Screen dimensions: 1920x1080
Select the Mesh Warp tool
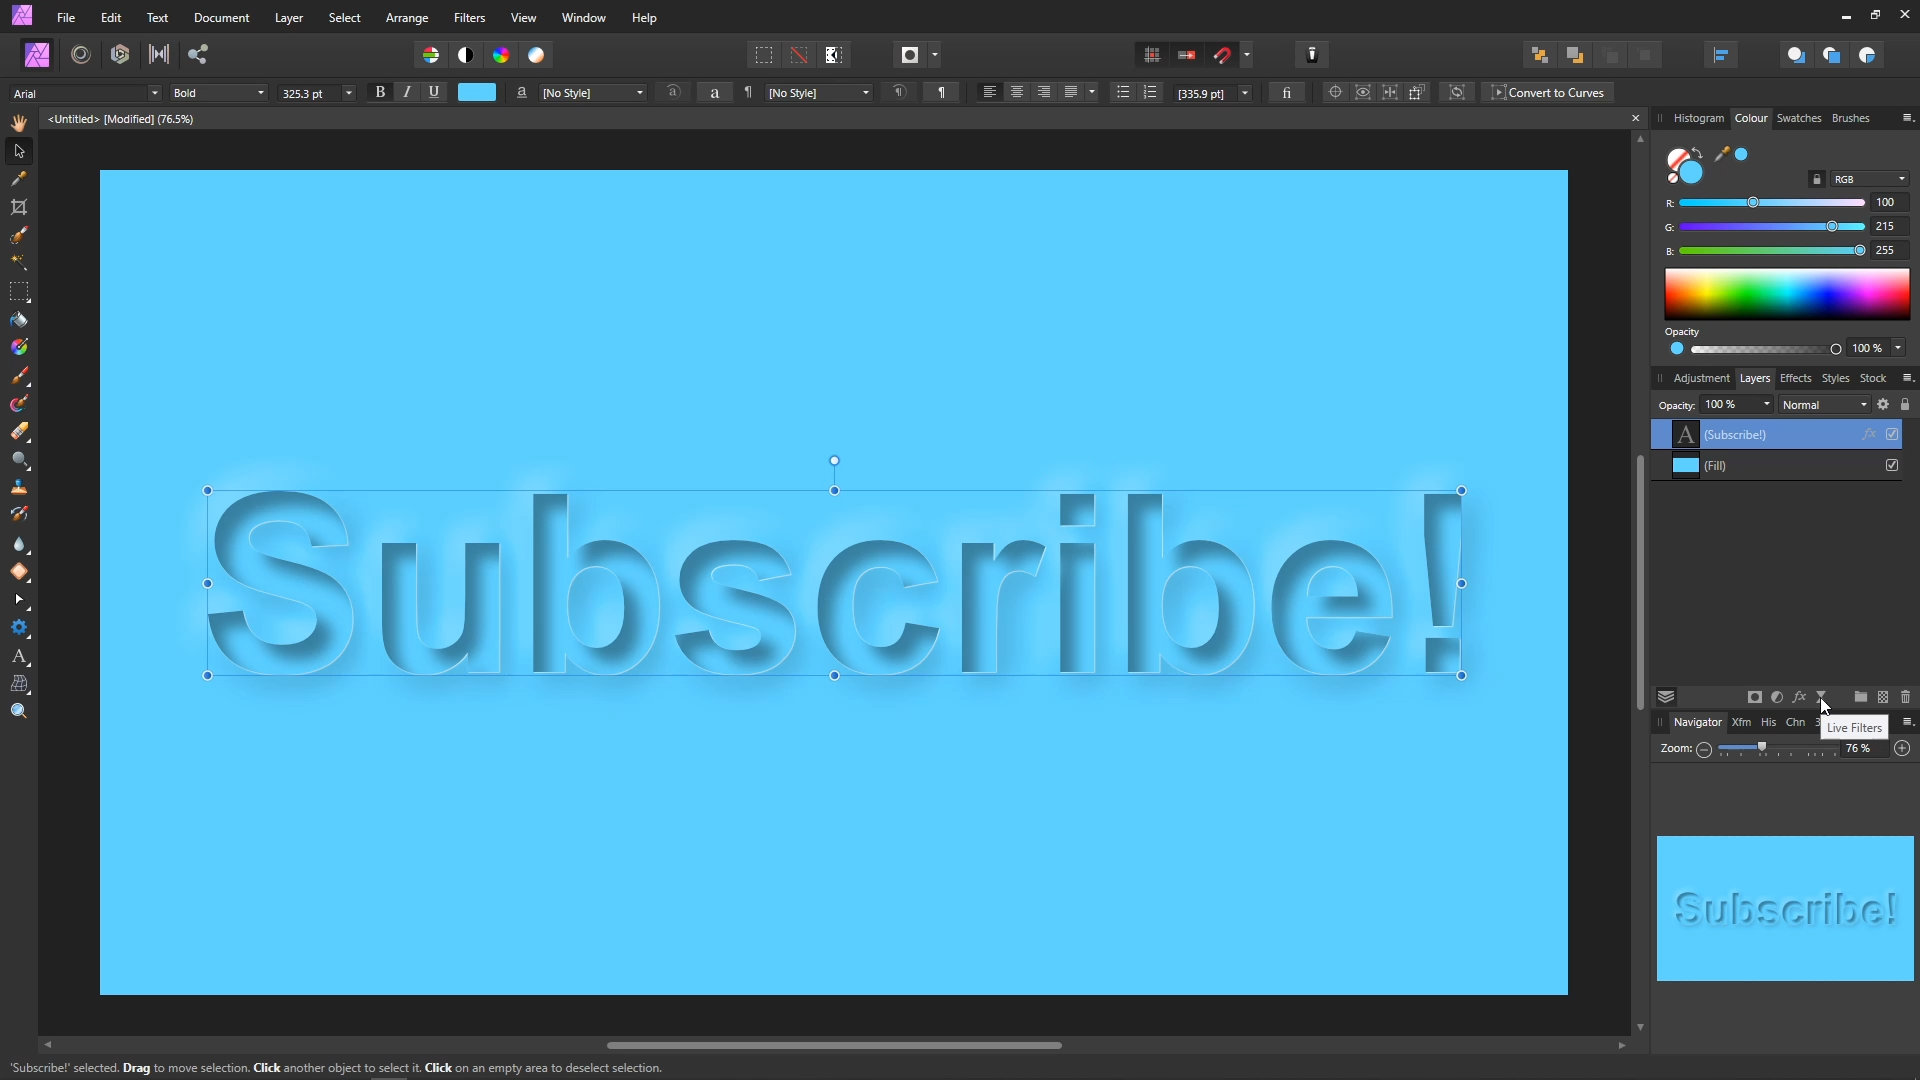[x=19, y=685]
